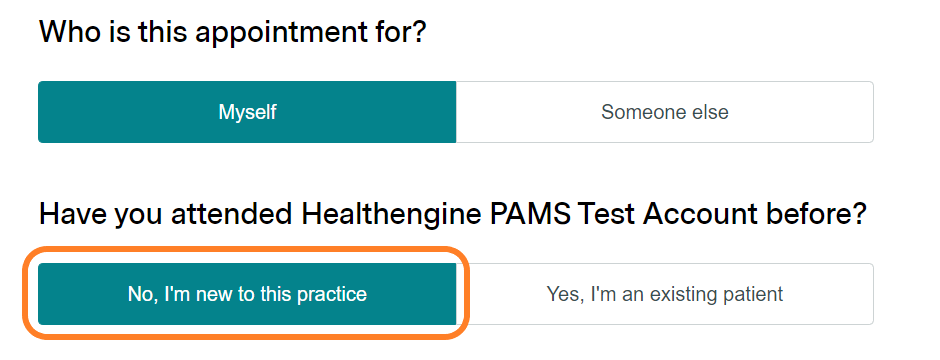
Task: Tap the Yes, I'm an existing patient text
Action: (x=665, y=294)
